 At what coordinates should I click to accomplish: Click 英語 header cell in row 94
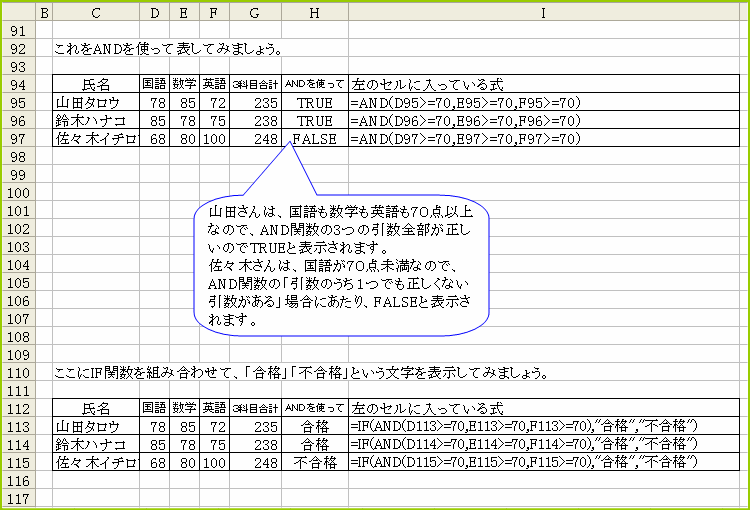pyautogui.click(x=214, y=85)
